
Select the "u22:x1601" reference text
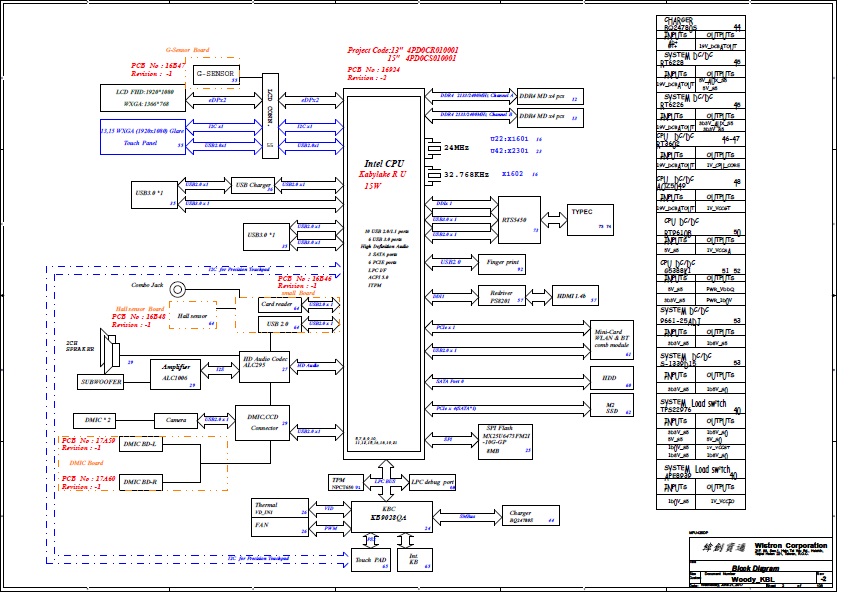pos(509,139)
